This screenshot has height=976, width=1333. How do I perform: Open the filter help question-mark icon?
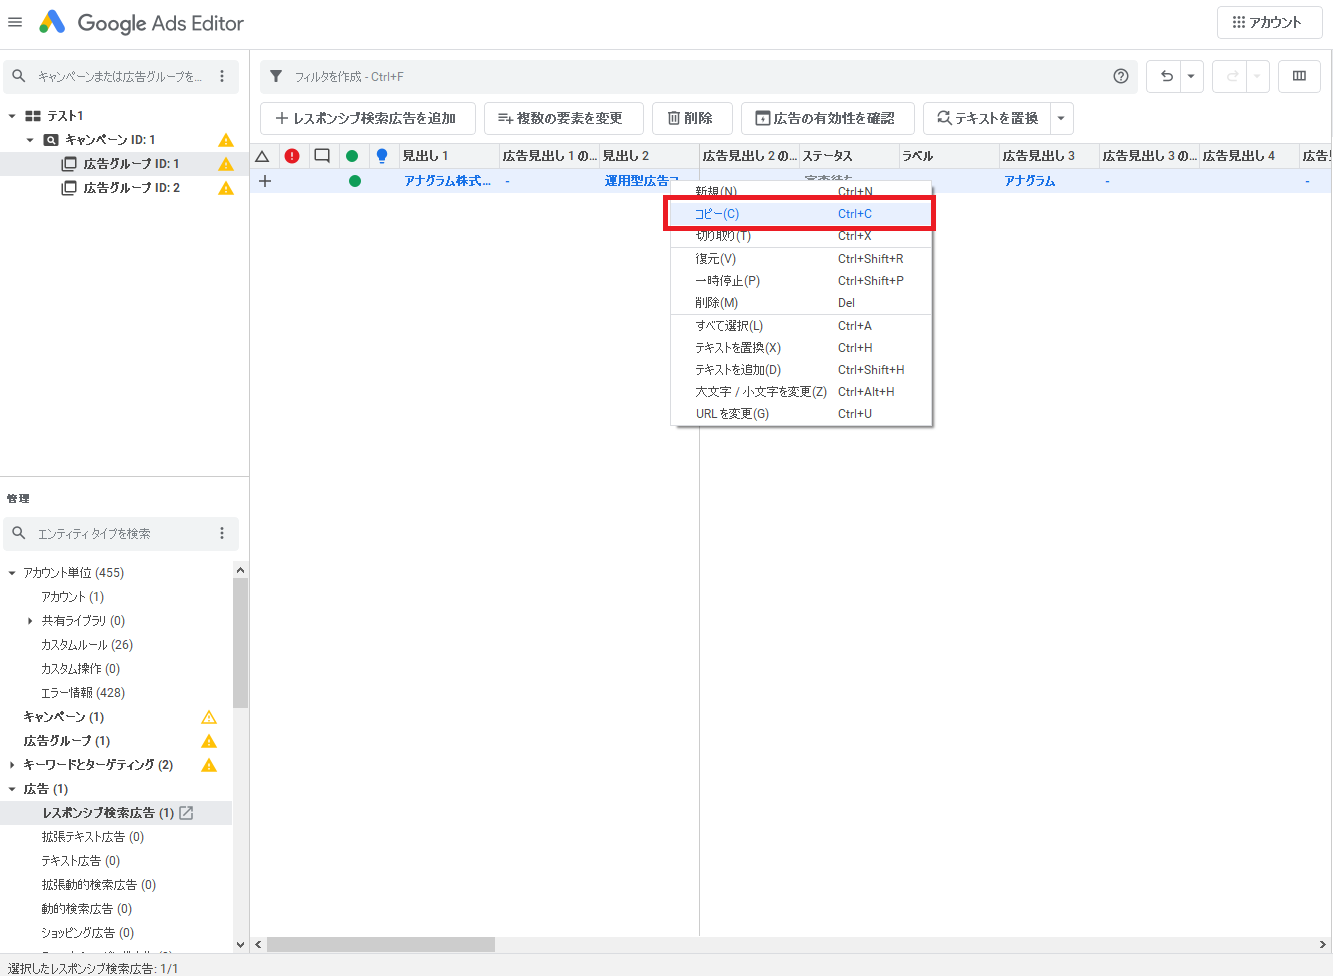coord(1120,76)
